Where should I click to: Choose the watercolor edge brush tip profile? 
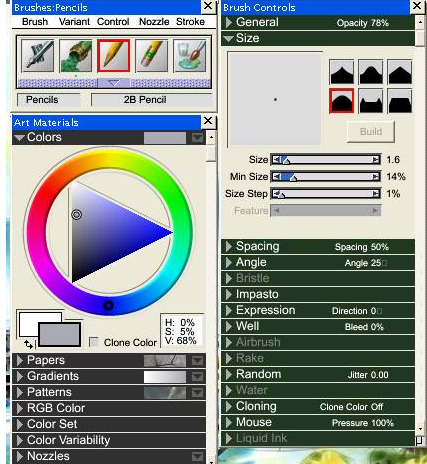click(x=371, y=101)
